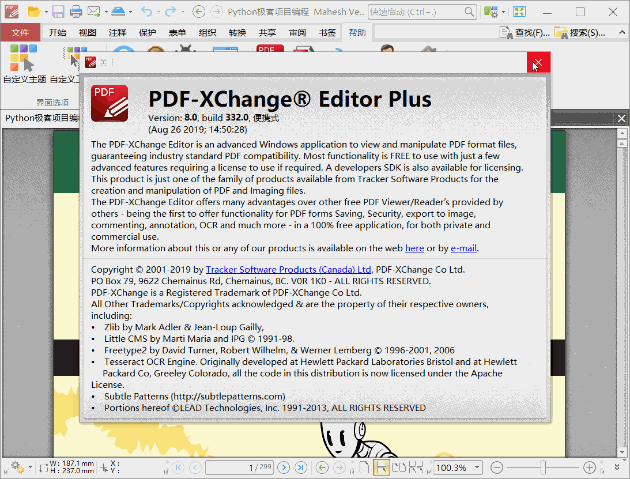Open the Tracker Software Products (Canada) Ltd link

tap(288, 270)
